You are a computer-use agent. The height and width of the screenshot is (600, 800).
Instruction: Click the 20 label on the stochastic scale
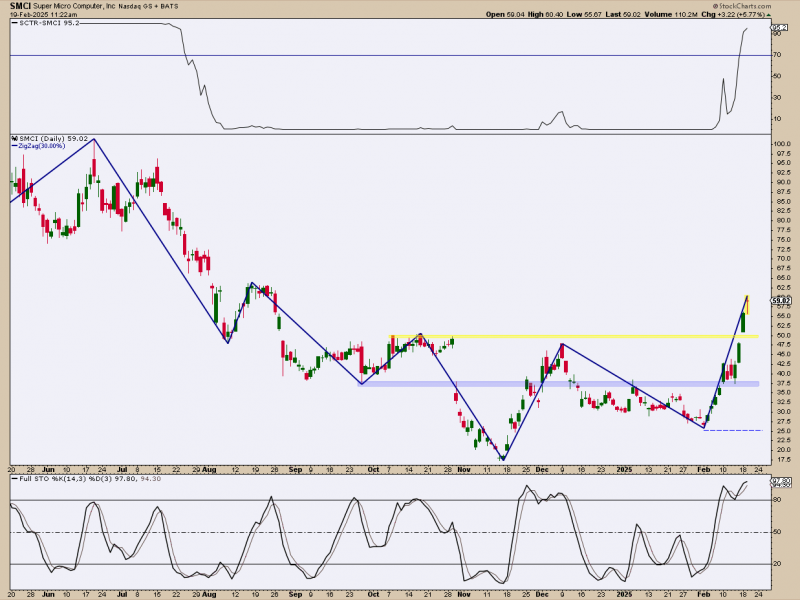click(x=777, y=564)
